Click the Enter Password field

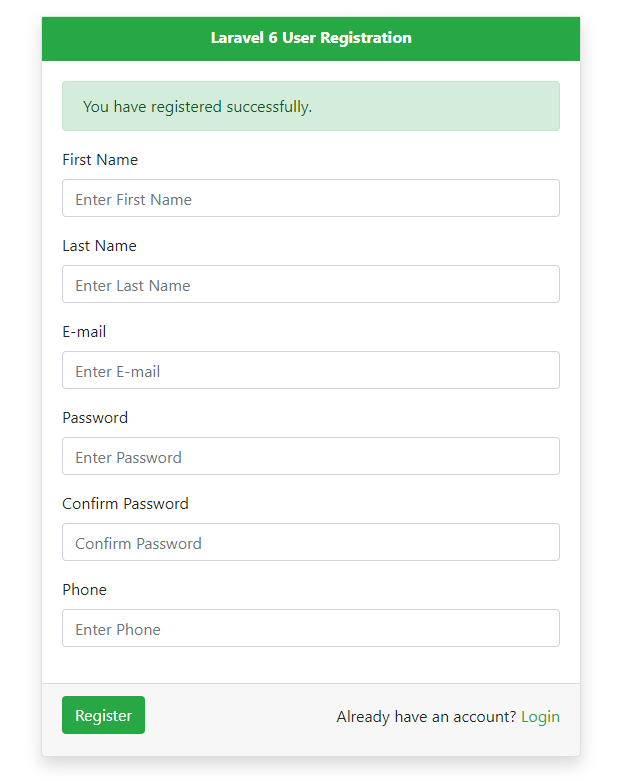[311, 456]
